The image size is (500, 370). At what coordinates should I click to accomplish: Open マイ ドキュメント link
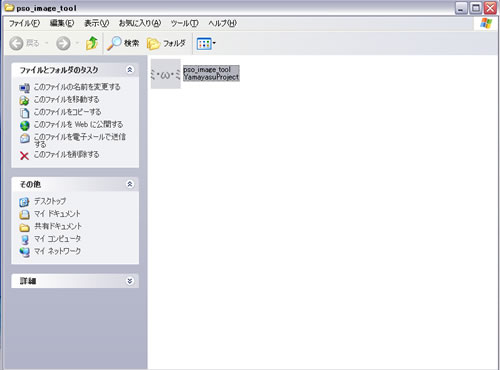pyautogui.click(x=57, y=213)
